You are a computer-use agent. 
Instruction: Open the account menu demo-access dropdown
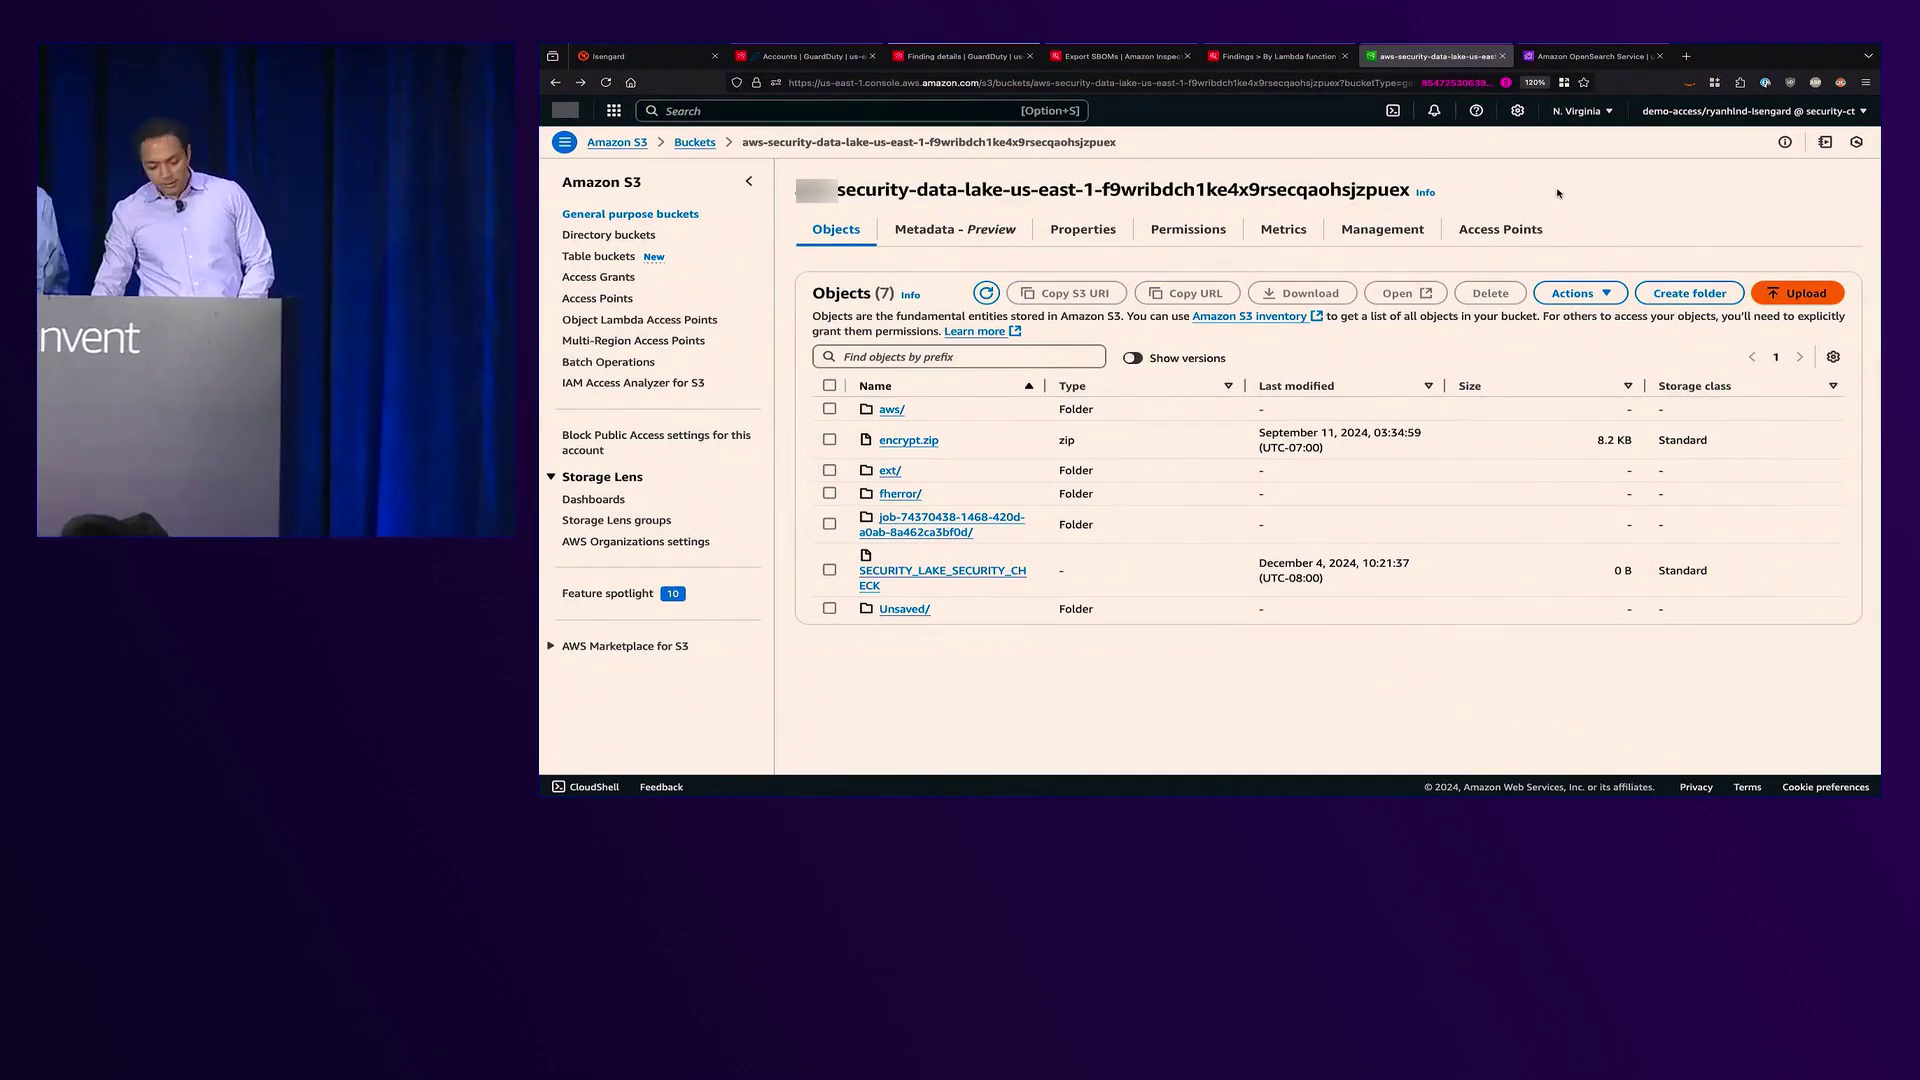[1754, 111]
